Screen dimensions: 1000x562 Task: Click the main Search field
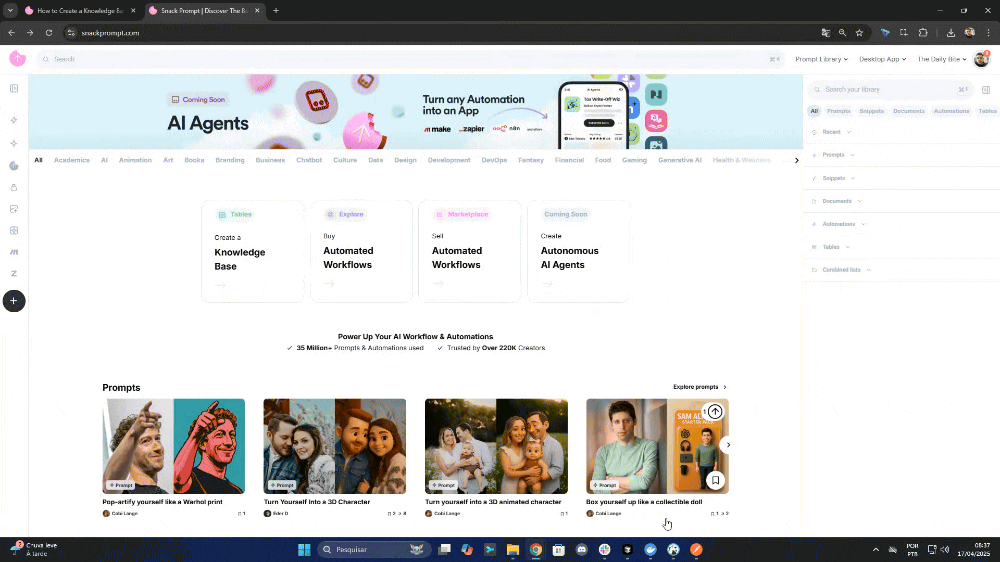click(408, 59)
